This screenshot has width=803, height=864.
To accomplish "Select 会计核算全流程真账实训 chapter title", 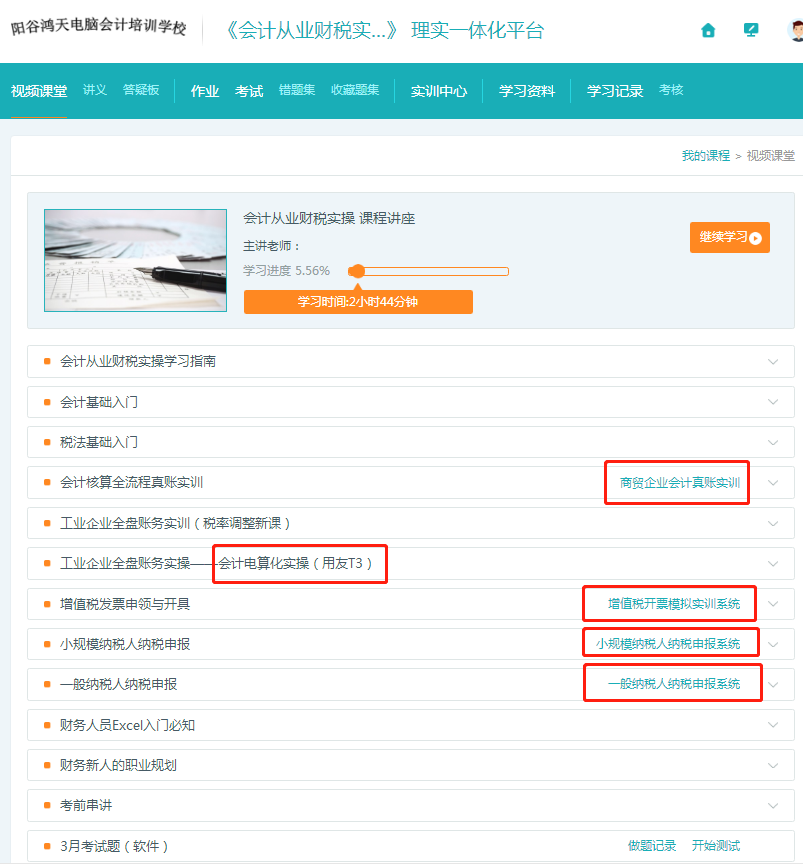I will (131, 483).
